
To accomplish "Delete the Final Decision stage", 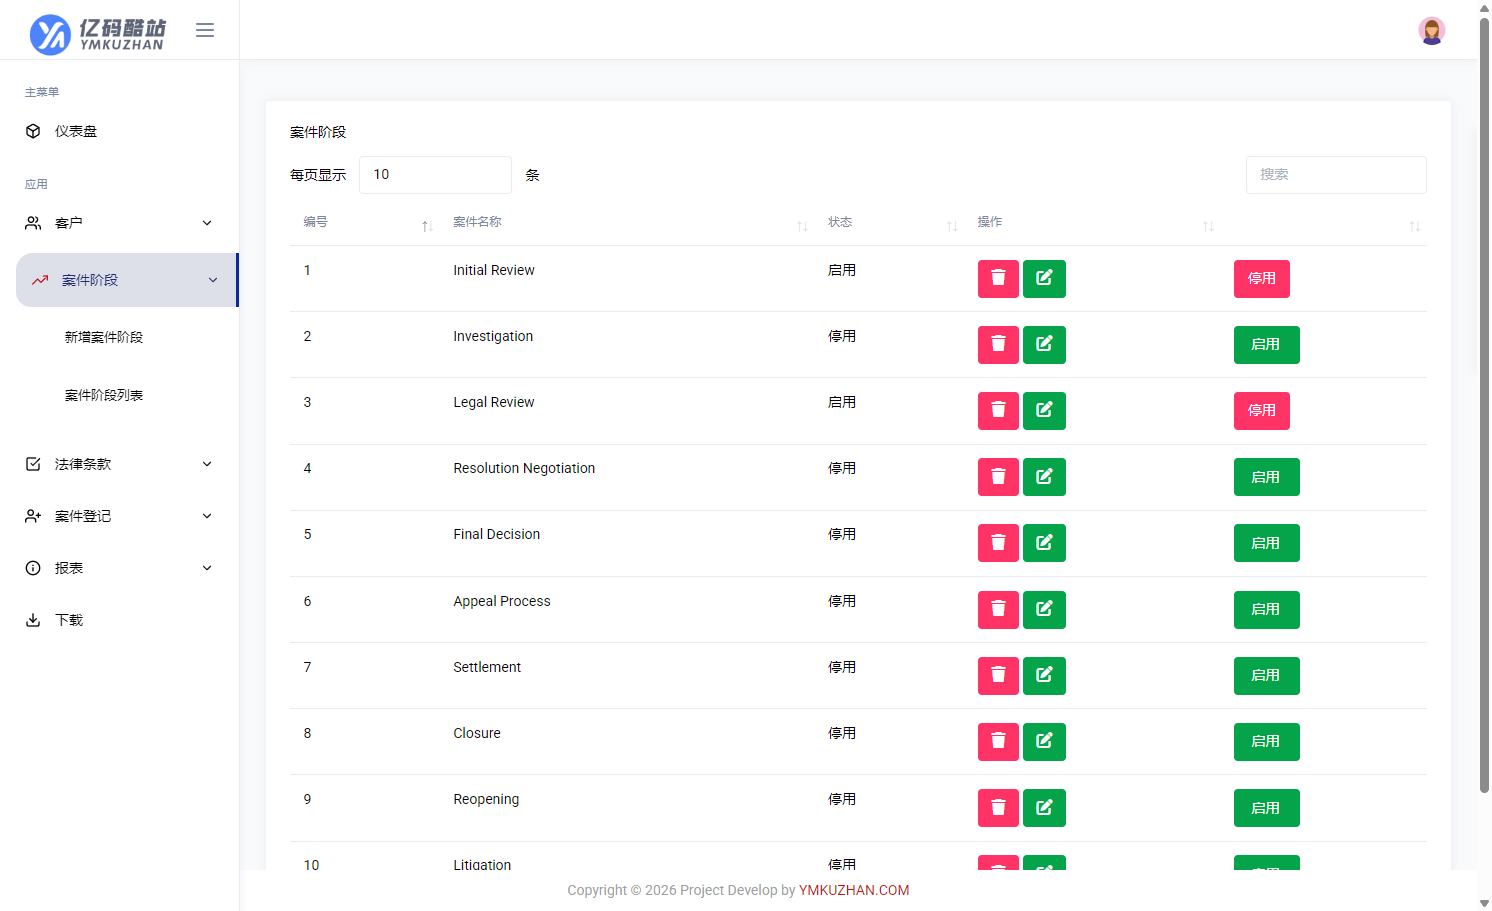I will coord(998,543).
